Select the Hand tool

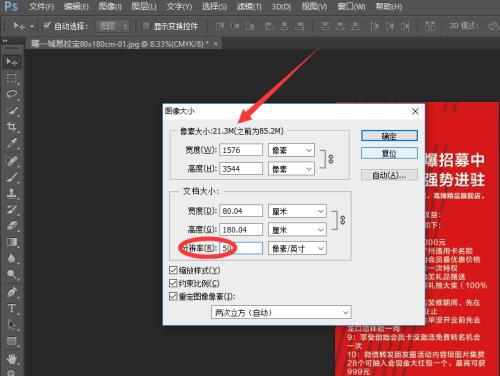(12, 359)
